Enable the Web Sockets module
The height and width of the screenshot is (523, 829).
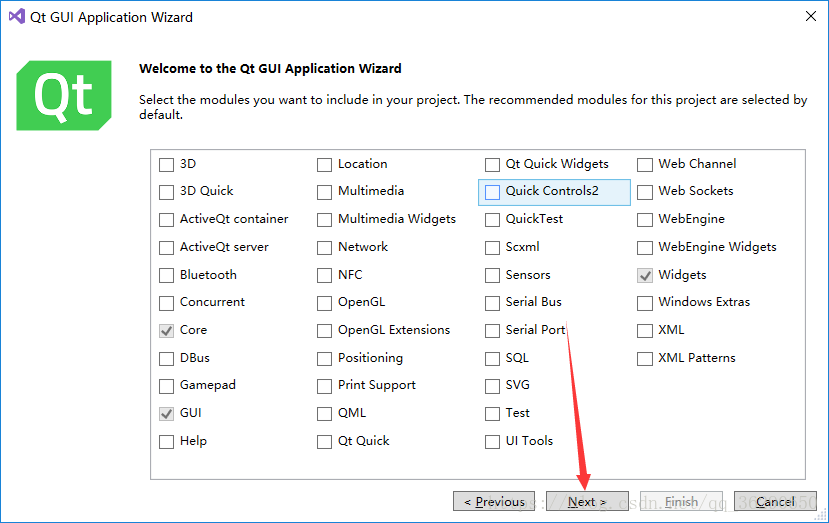(x=644, y=192)
